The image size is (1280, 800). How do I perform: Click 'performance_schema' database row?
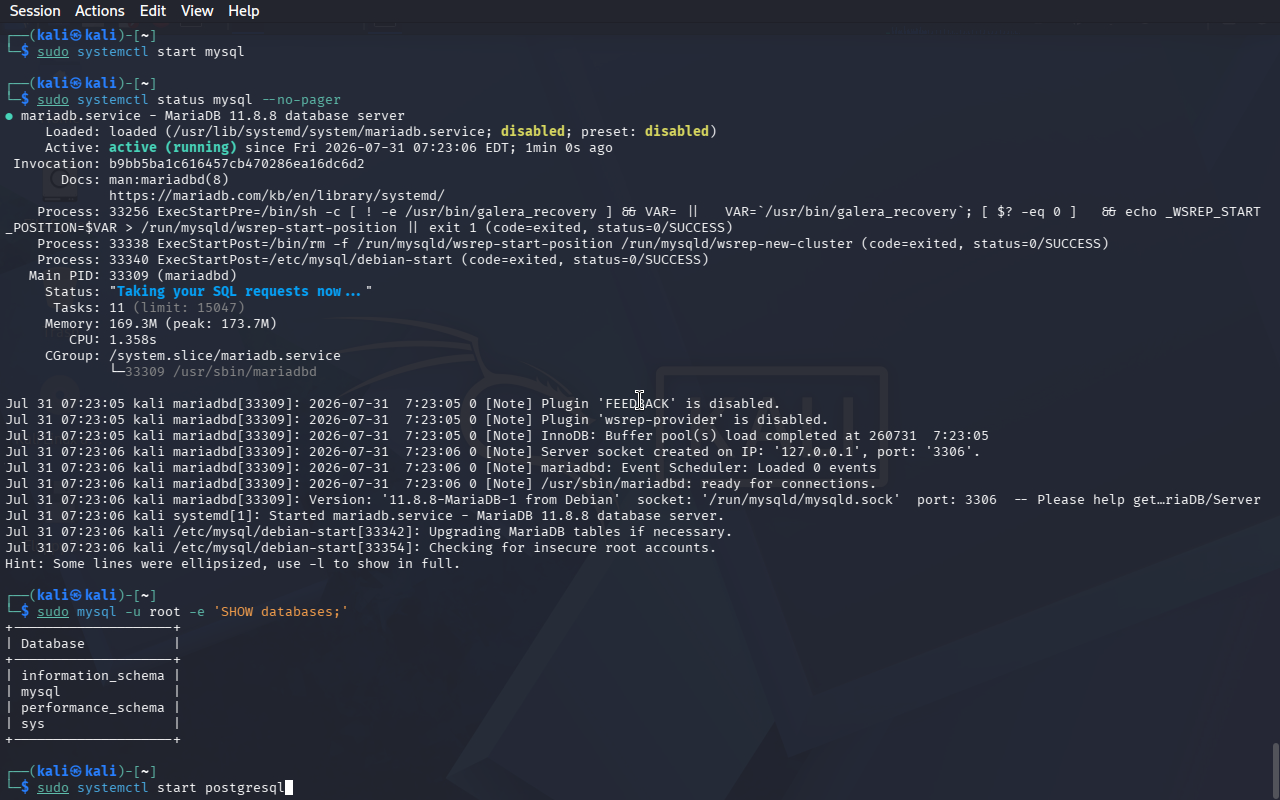[x=92, y=707]
